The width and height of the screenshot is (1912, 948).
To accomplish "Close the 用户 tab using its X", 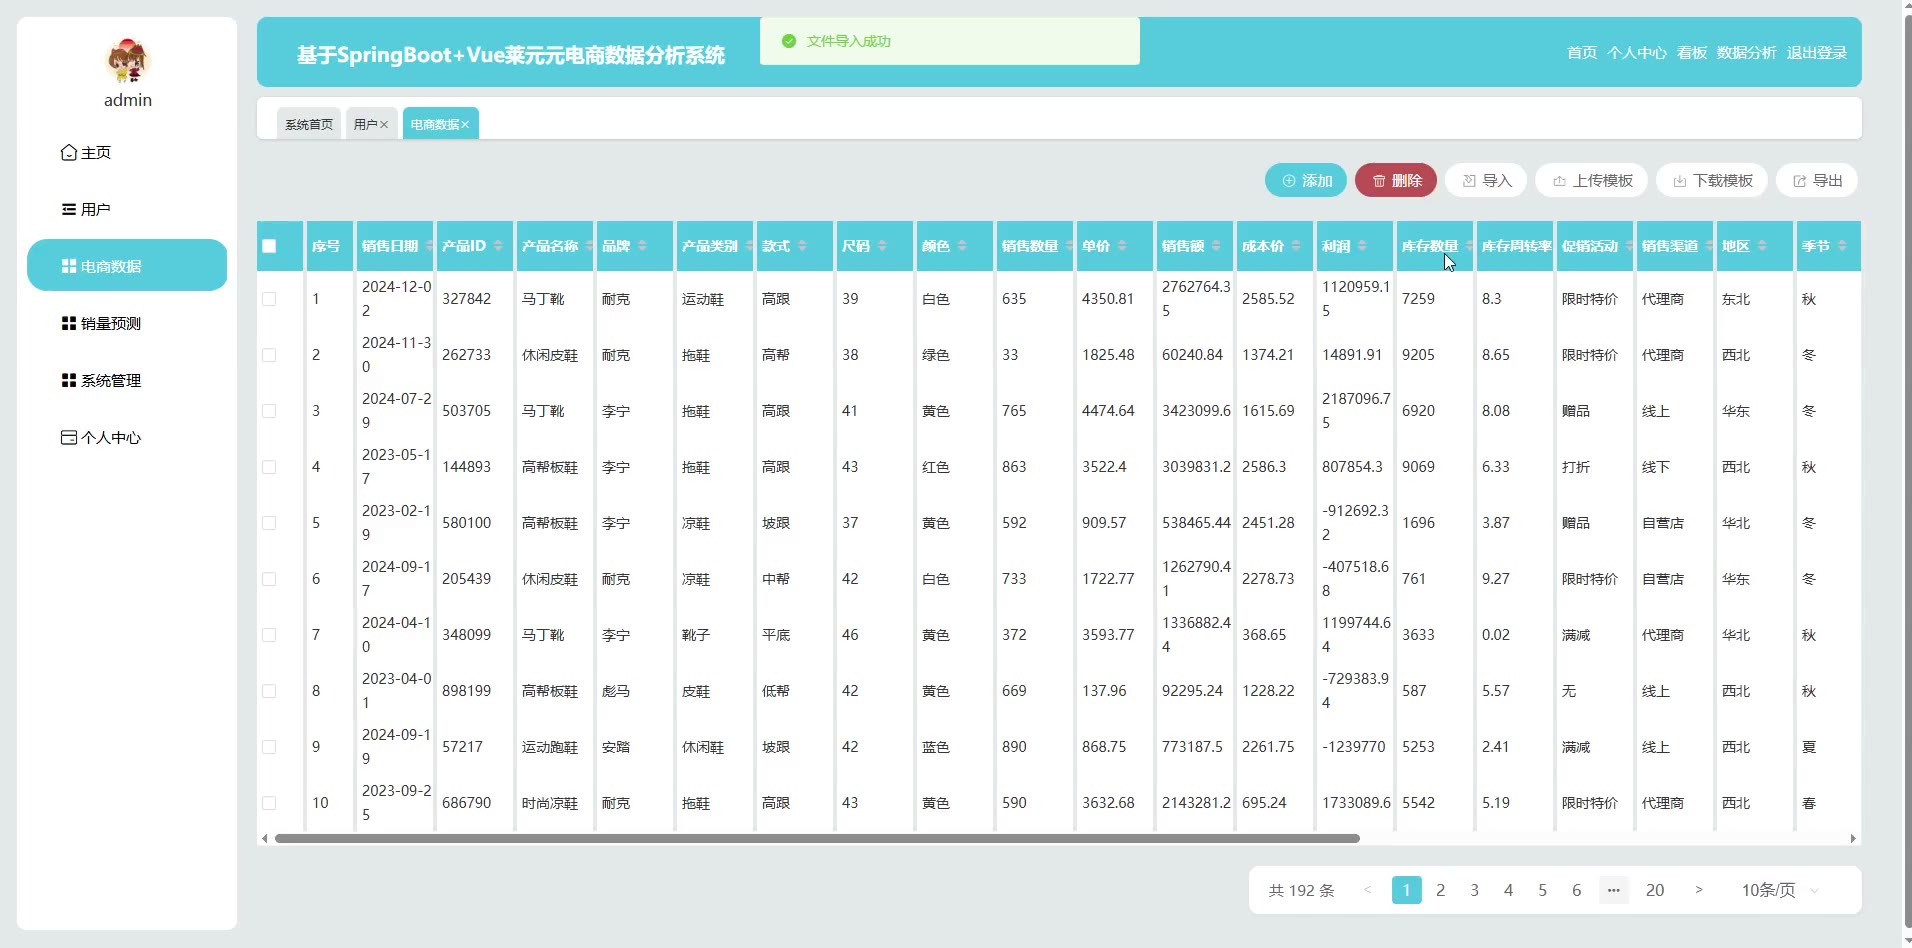I will (384, 125).
